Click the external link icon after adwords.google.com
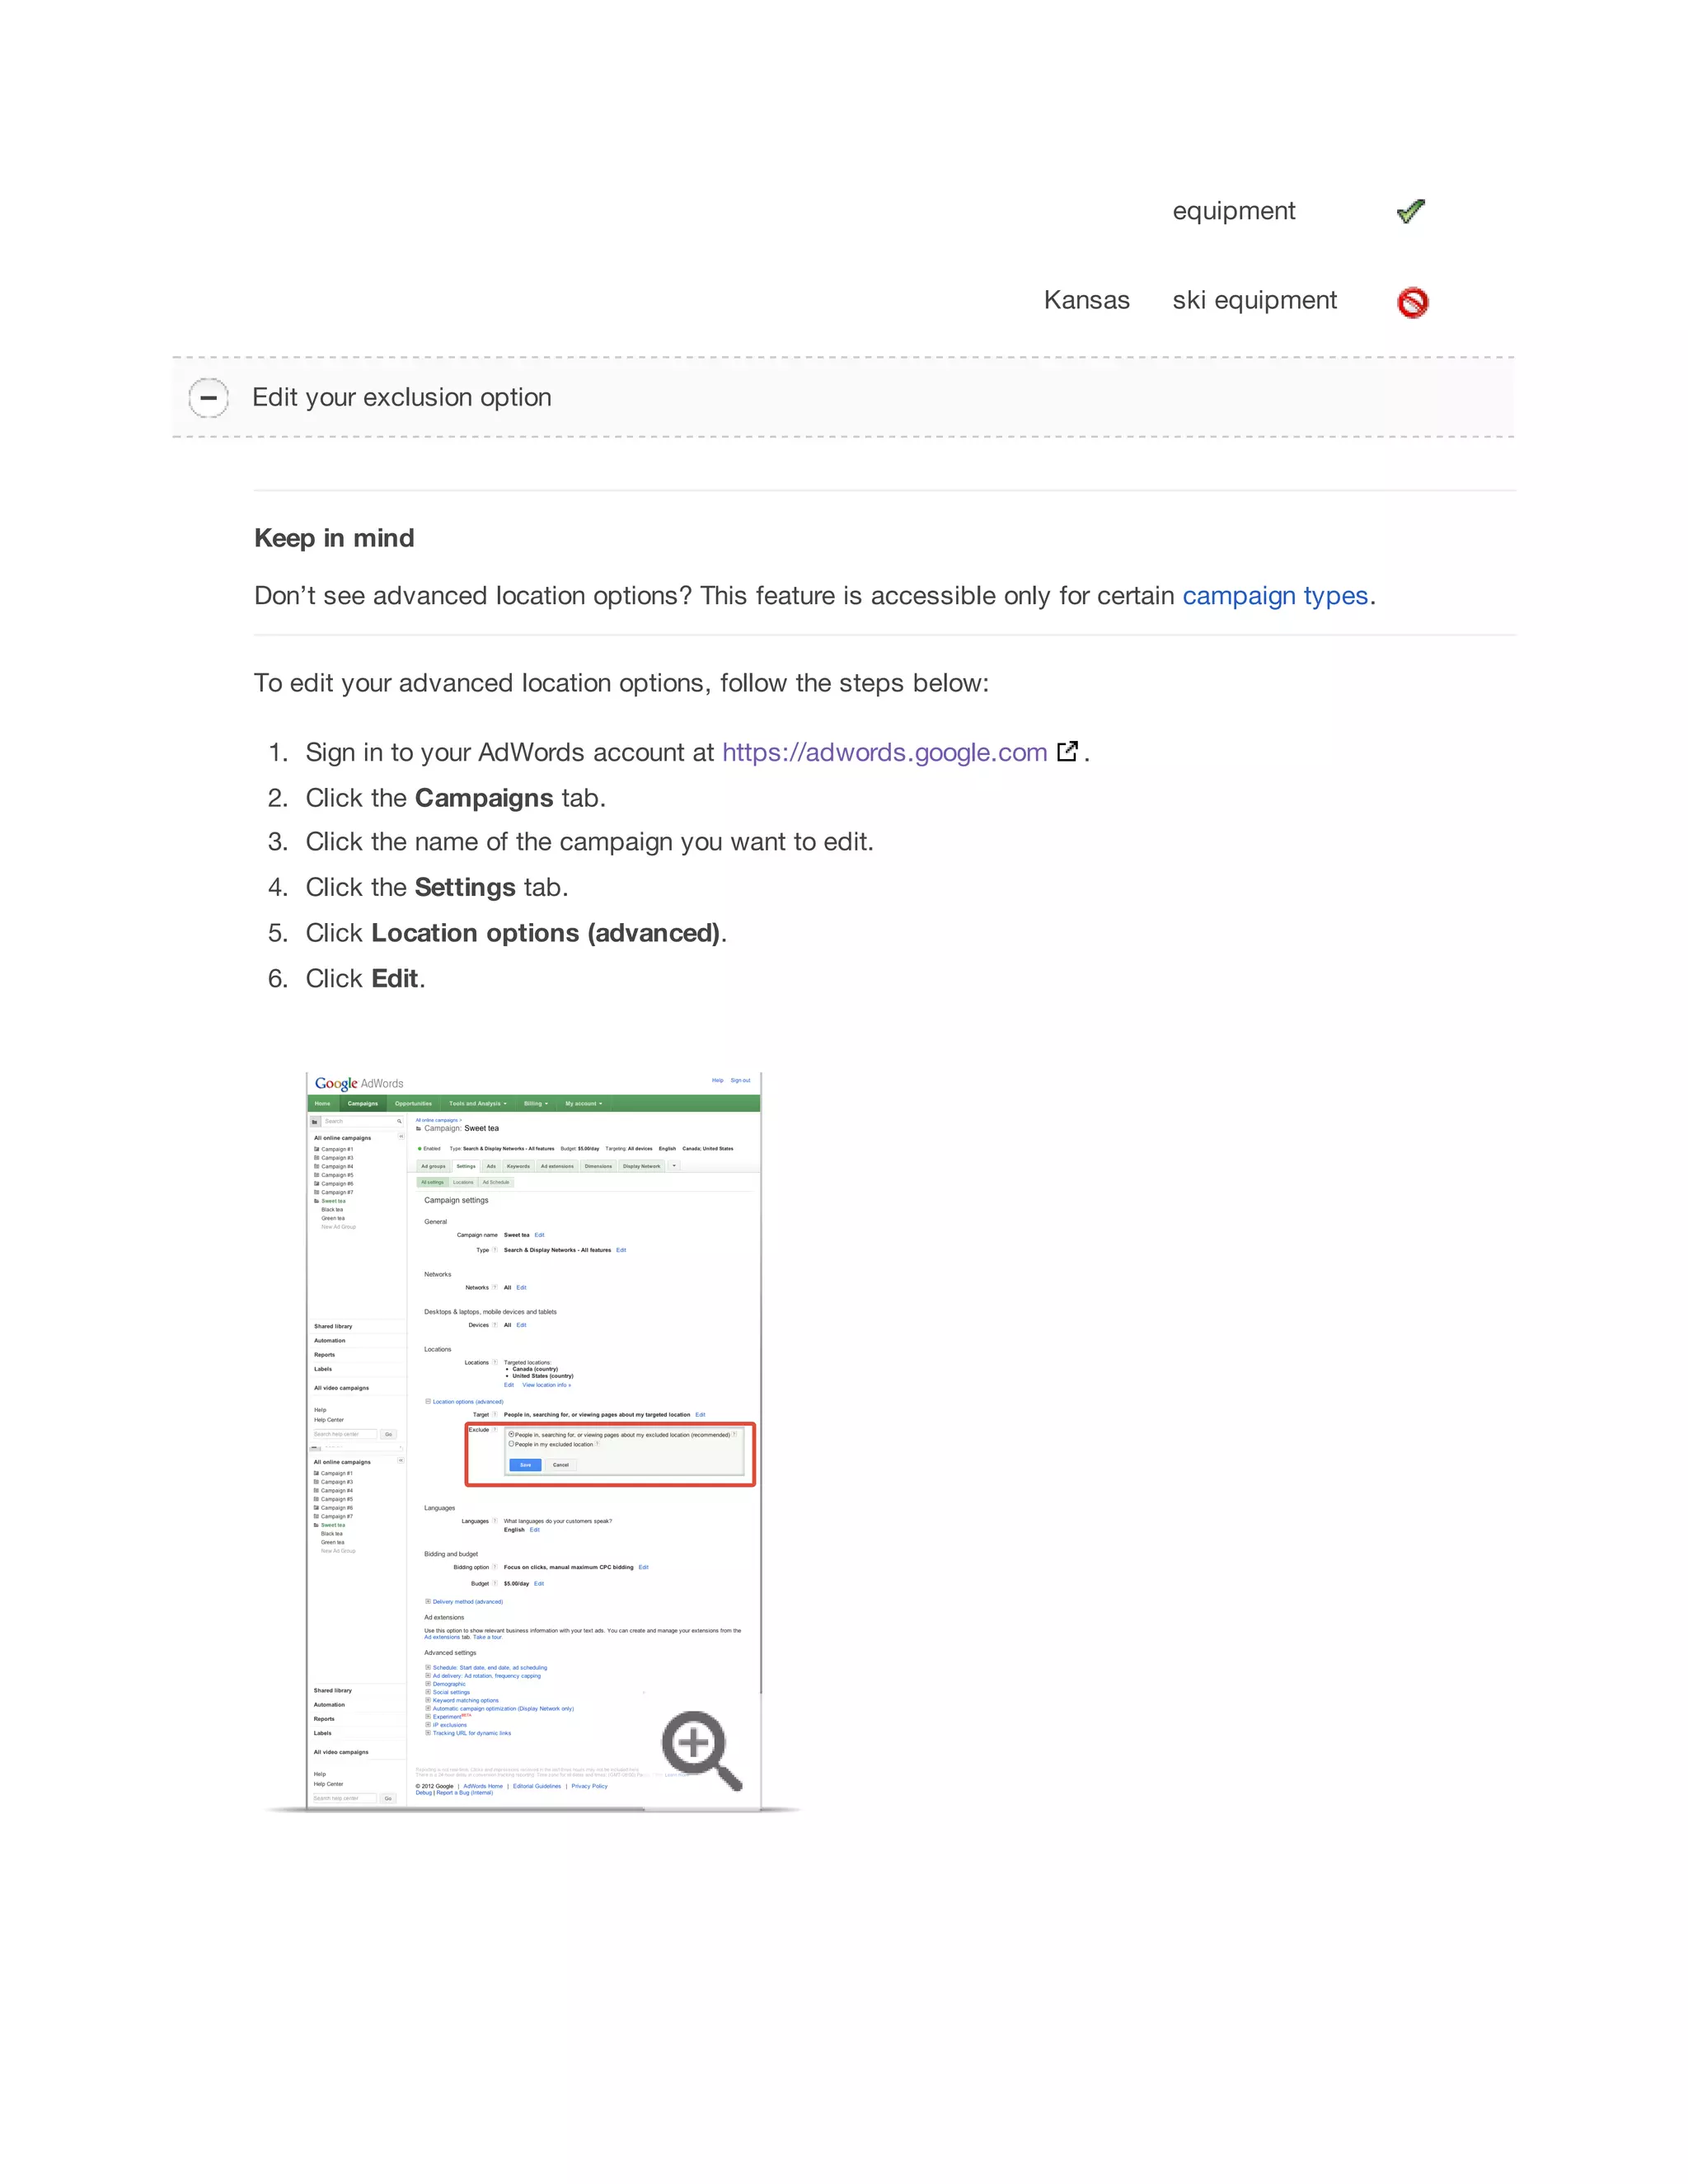 [x=1067, y=751]
